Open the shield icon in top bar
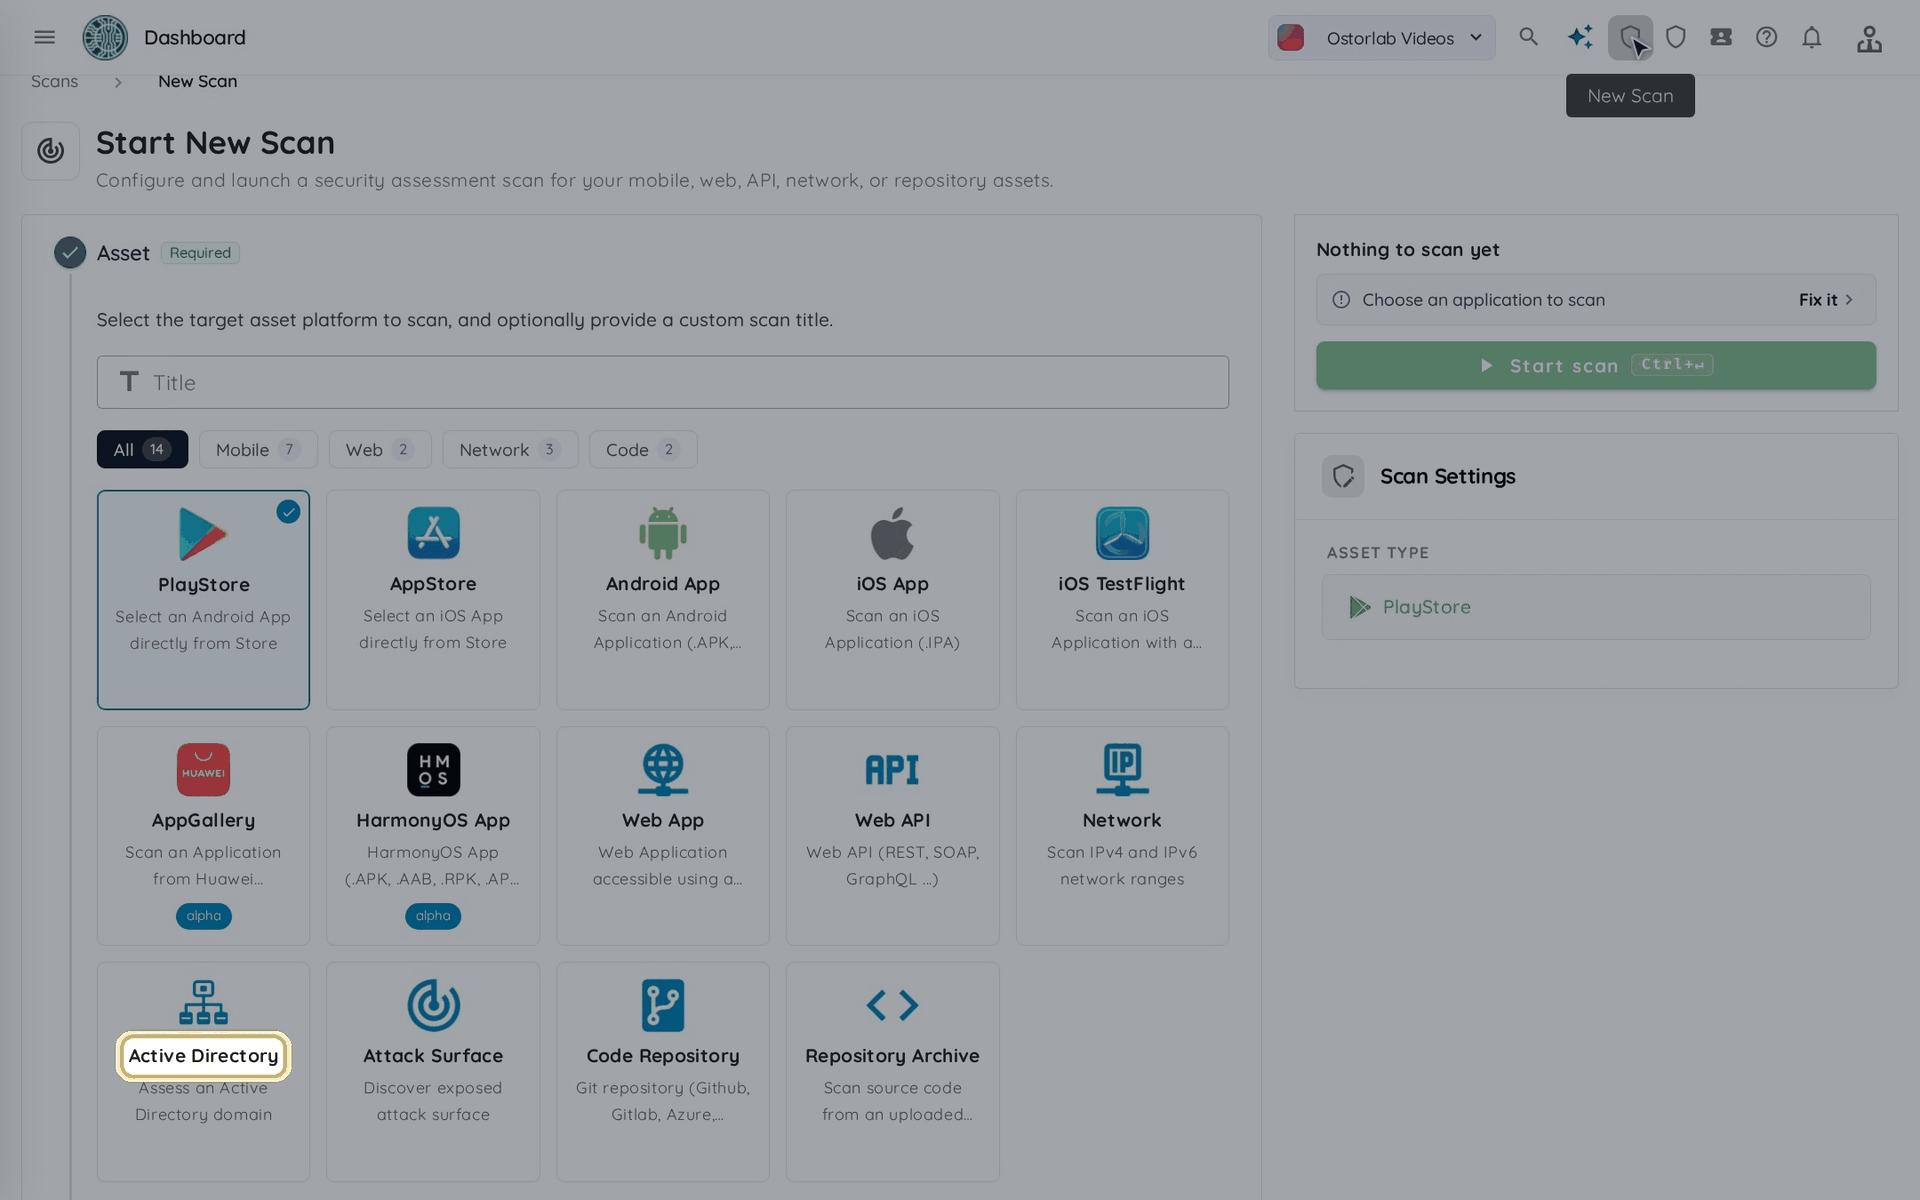Screen dimensions: 1920x1200 coord(1676,37)
